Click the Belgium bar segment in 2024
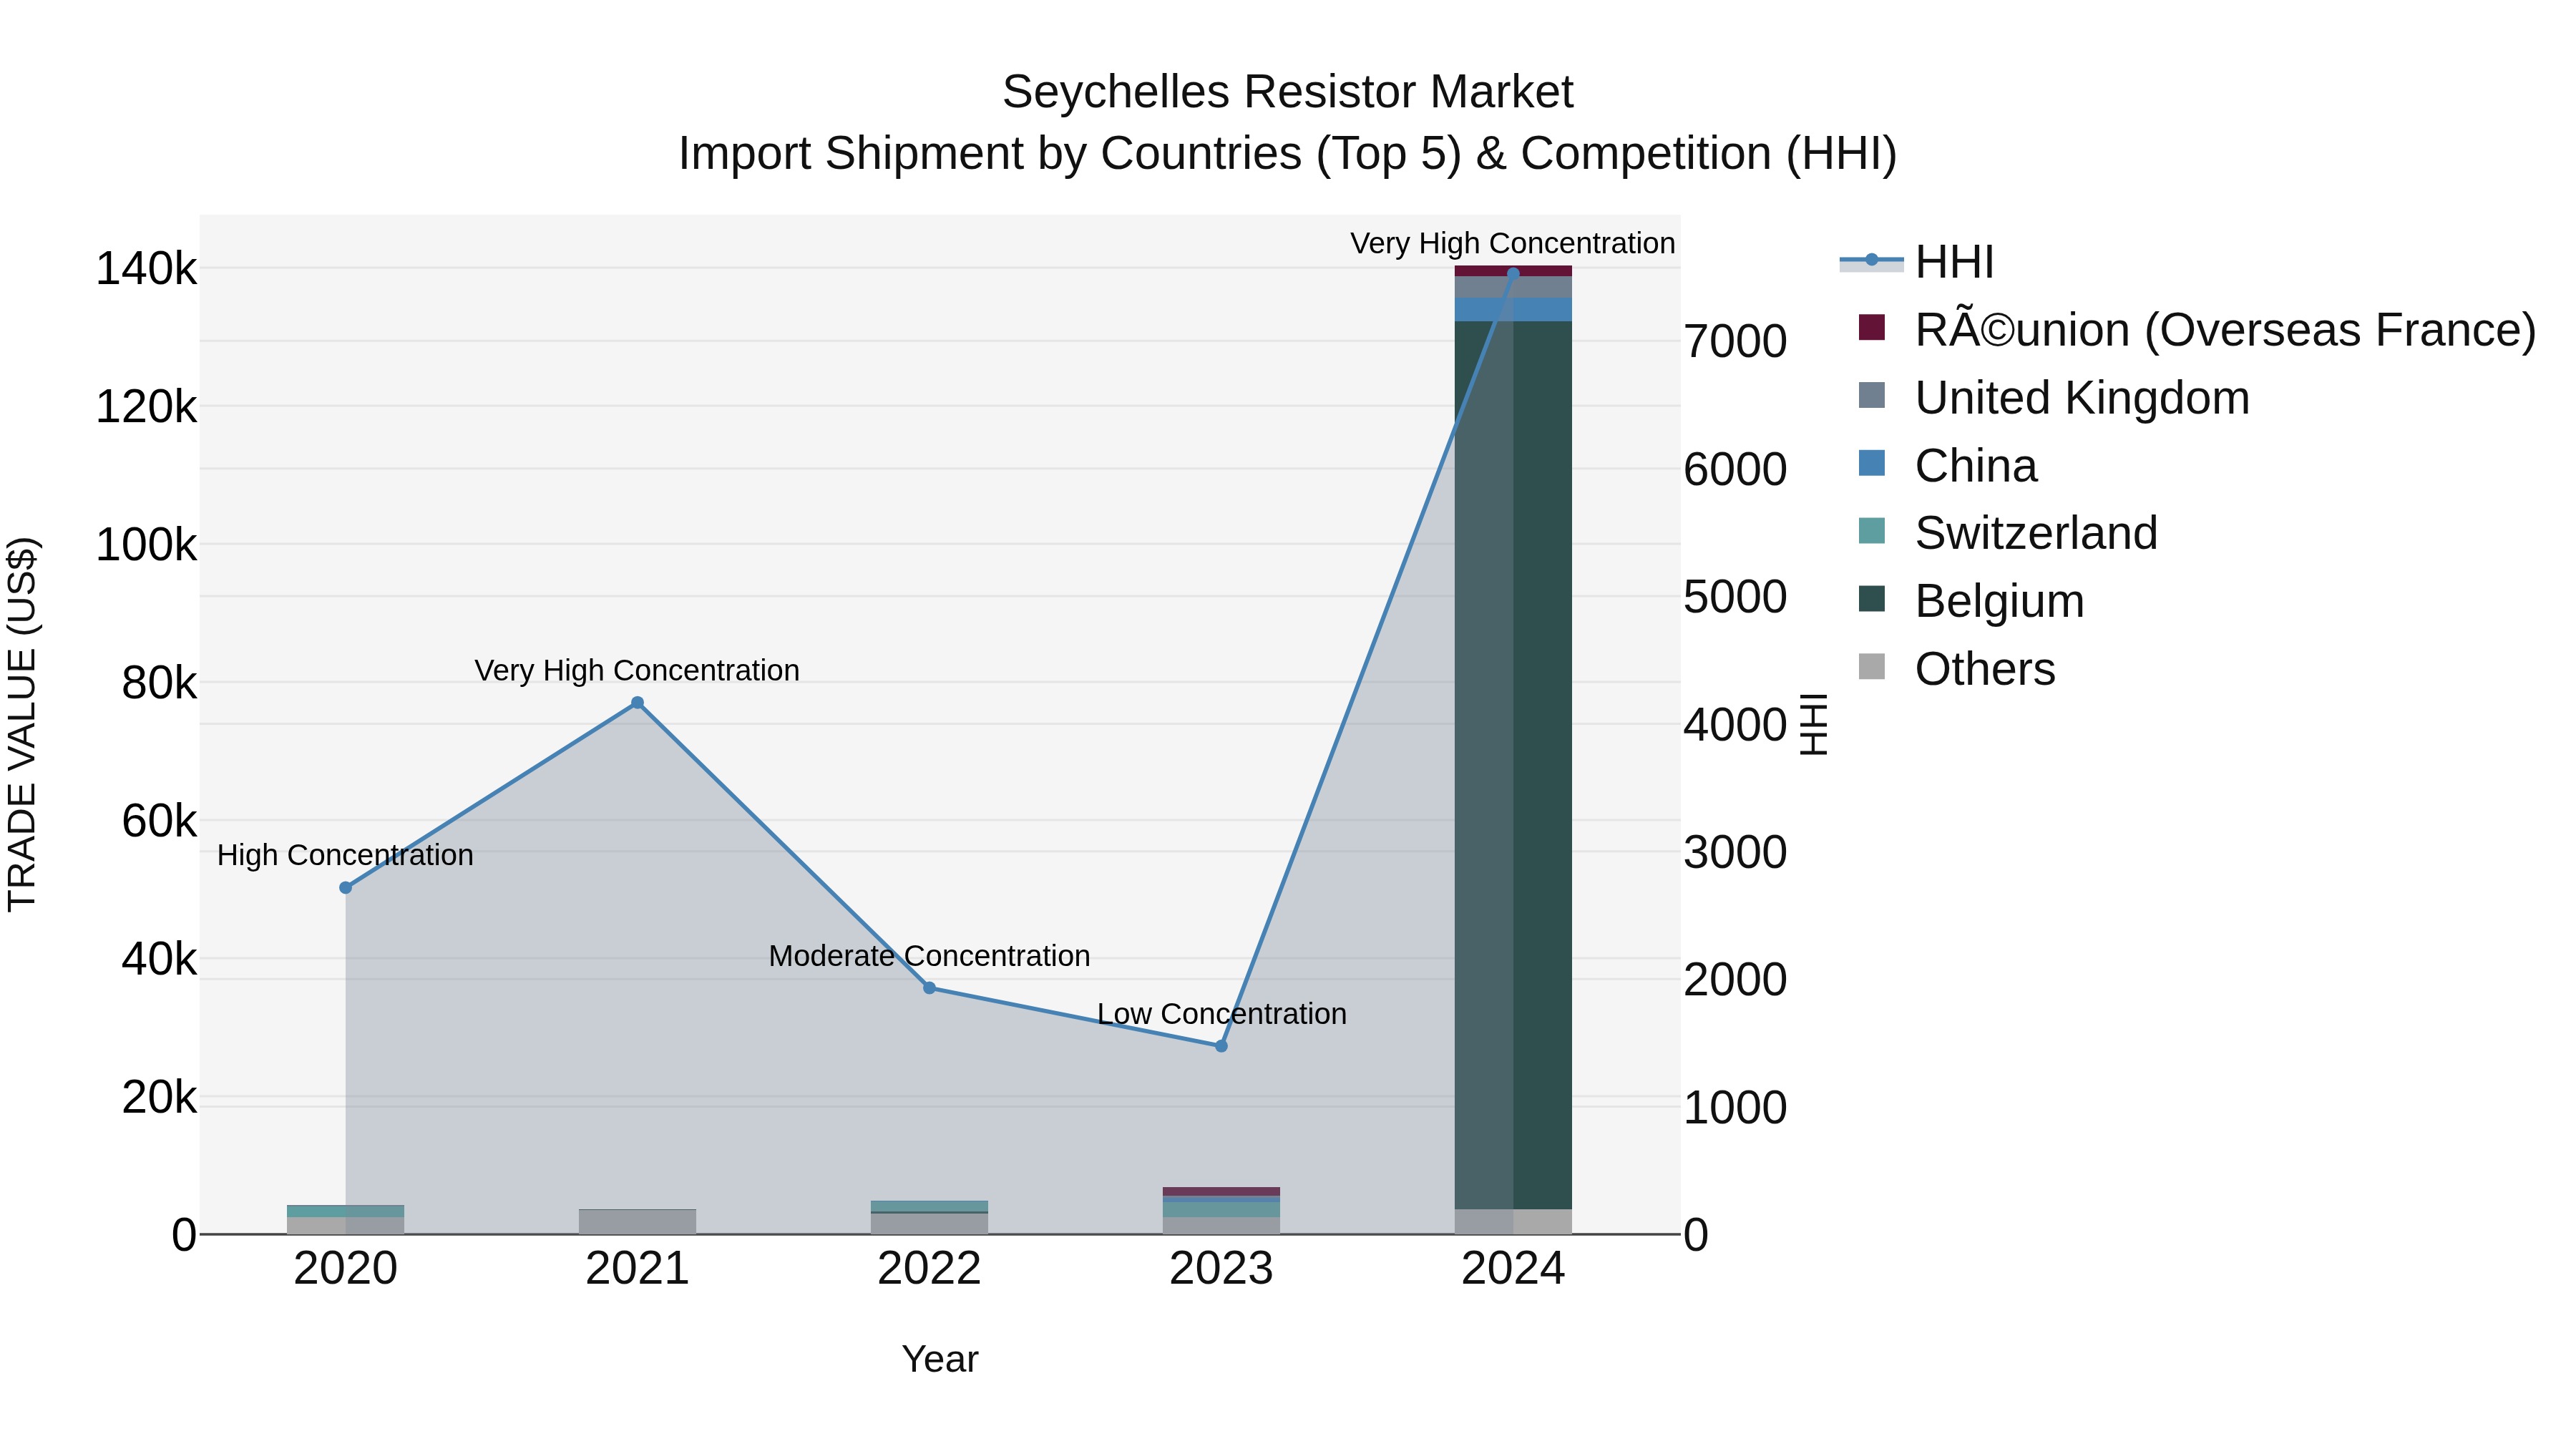 [1513, 765]
